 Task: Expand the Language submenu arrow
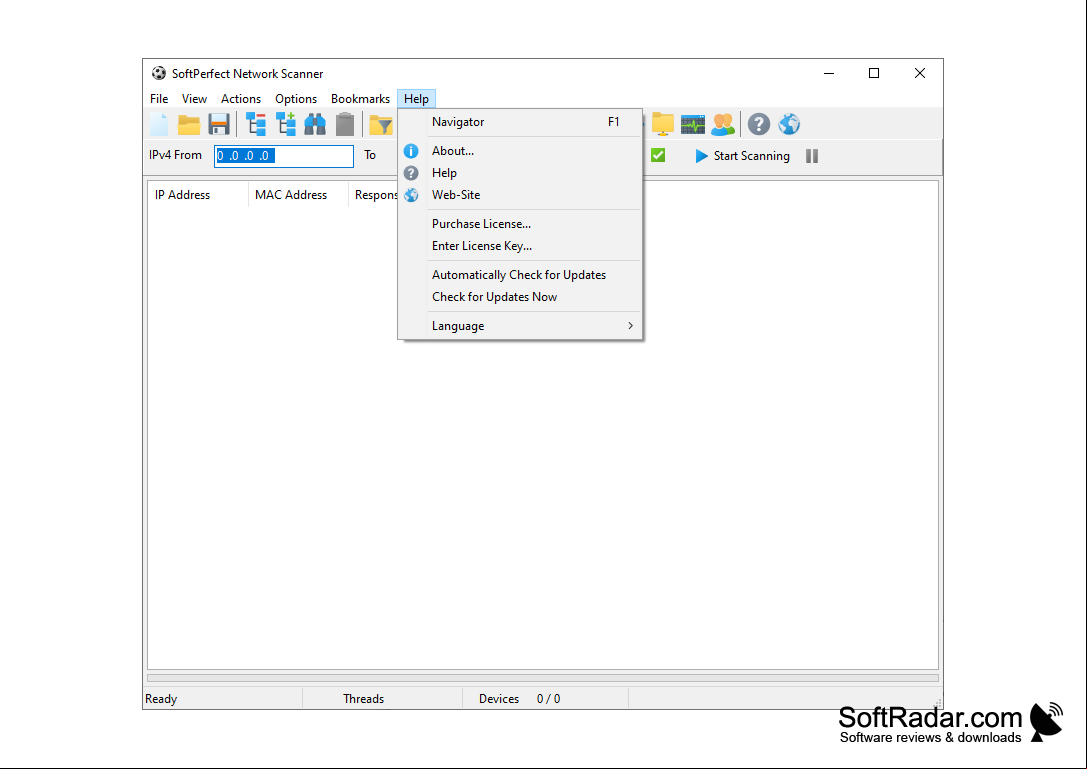(630, 325)
